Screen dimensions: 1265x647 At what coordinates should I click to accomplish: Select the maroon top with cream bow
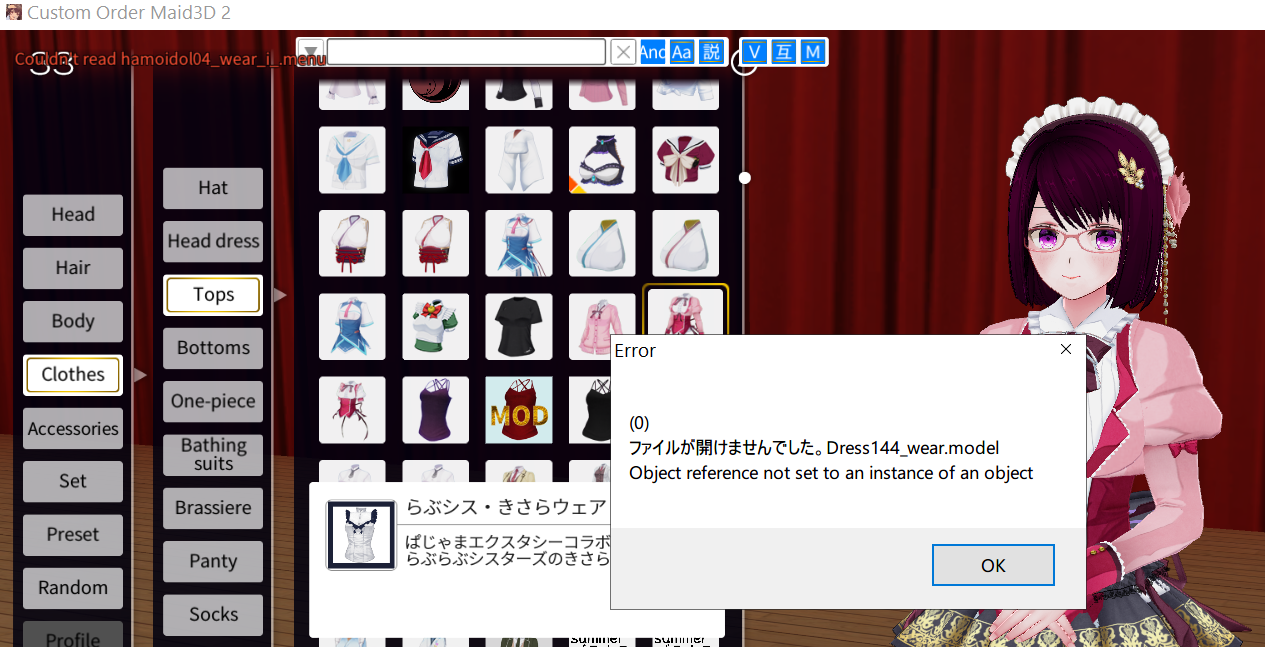(686, 160)
